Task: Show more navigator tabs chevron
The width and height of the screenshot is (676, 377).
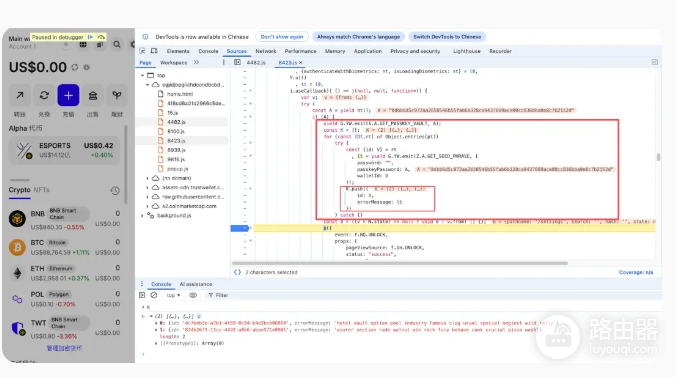Action: pos(196,63)
